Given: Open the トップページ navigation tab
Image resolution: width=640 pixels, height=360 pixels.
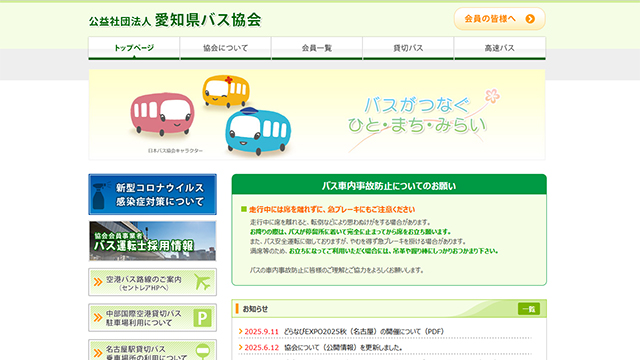Looking at the screenshot, I should coord(134,48).
